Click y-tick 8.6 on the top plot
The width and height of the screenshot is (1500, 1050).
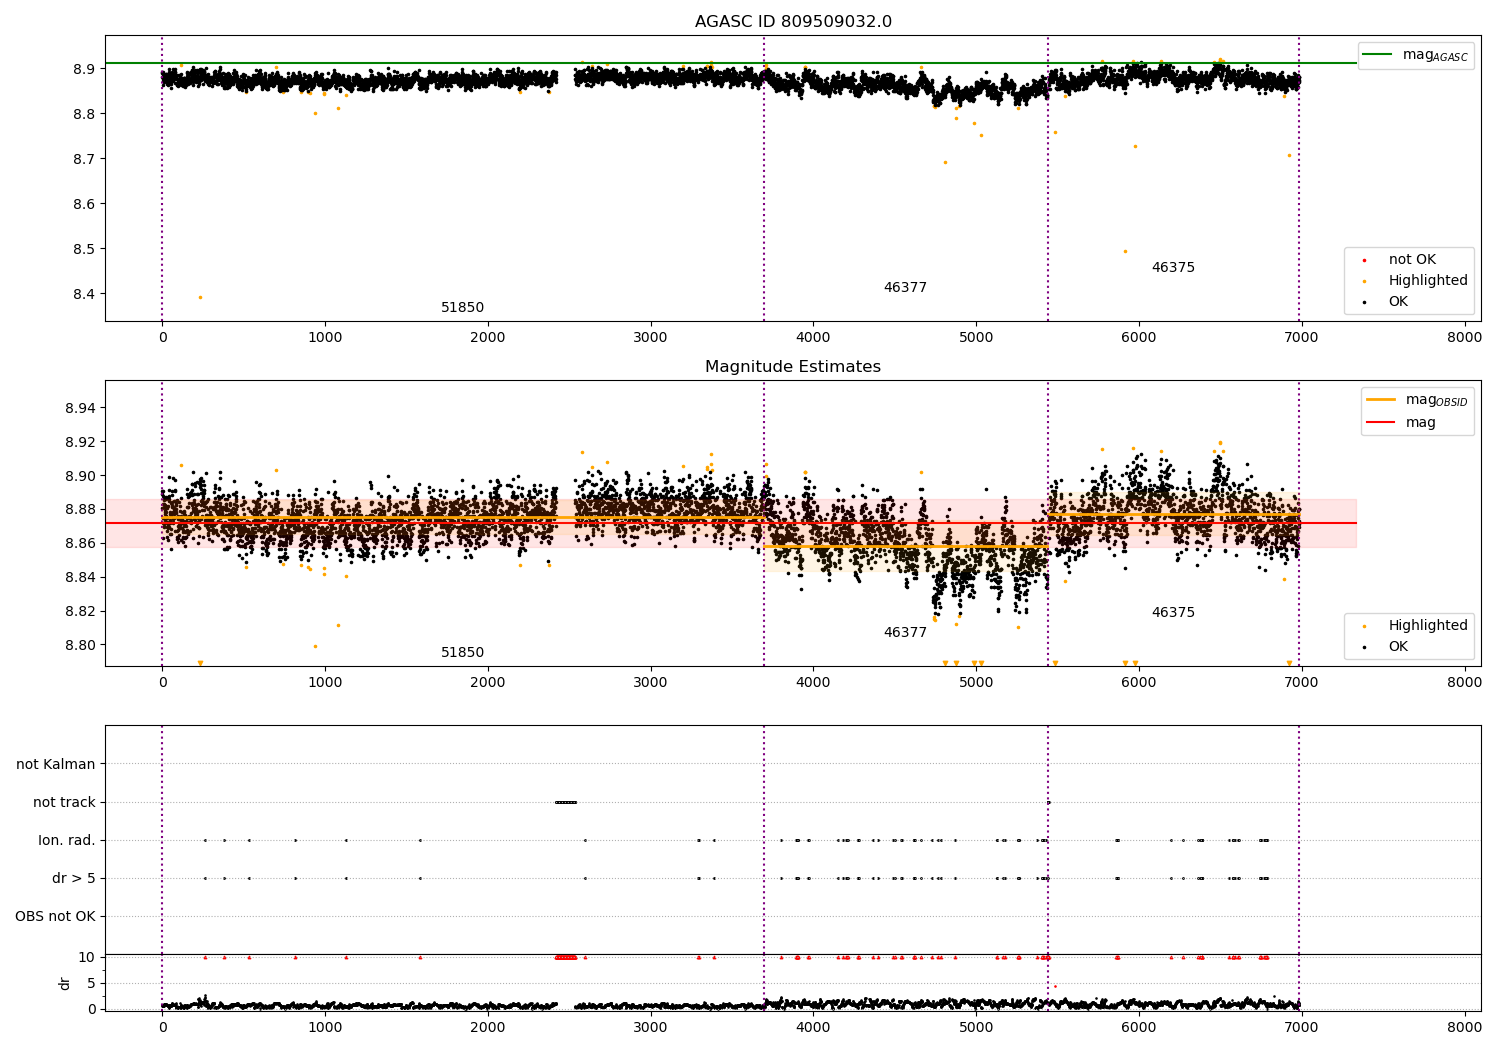[83, 204]
